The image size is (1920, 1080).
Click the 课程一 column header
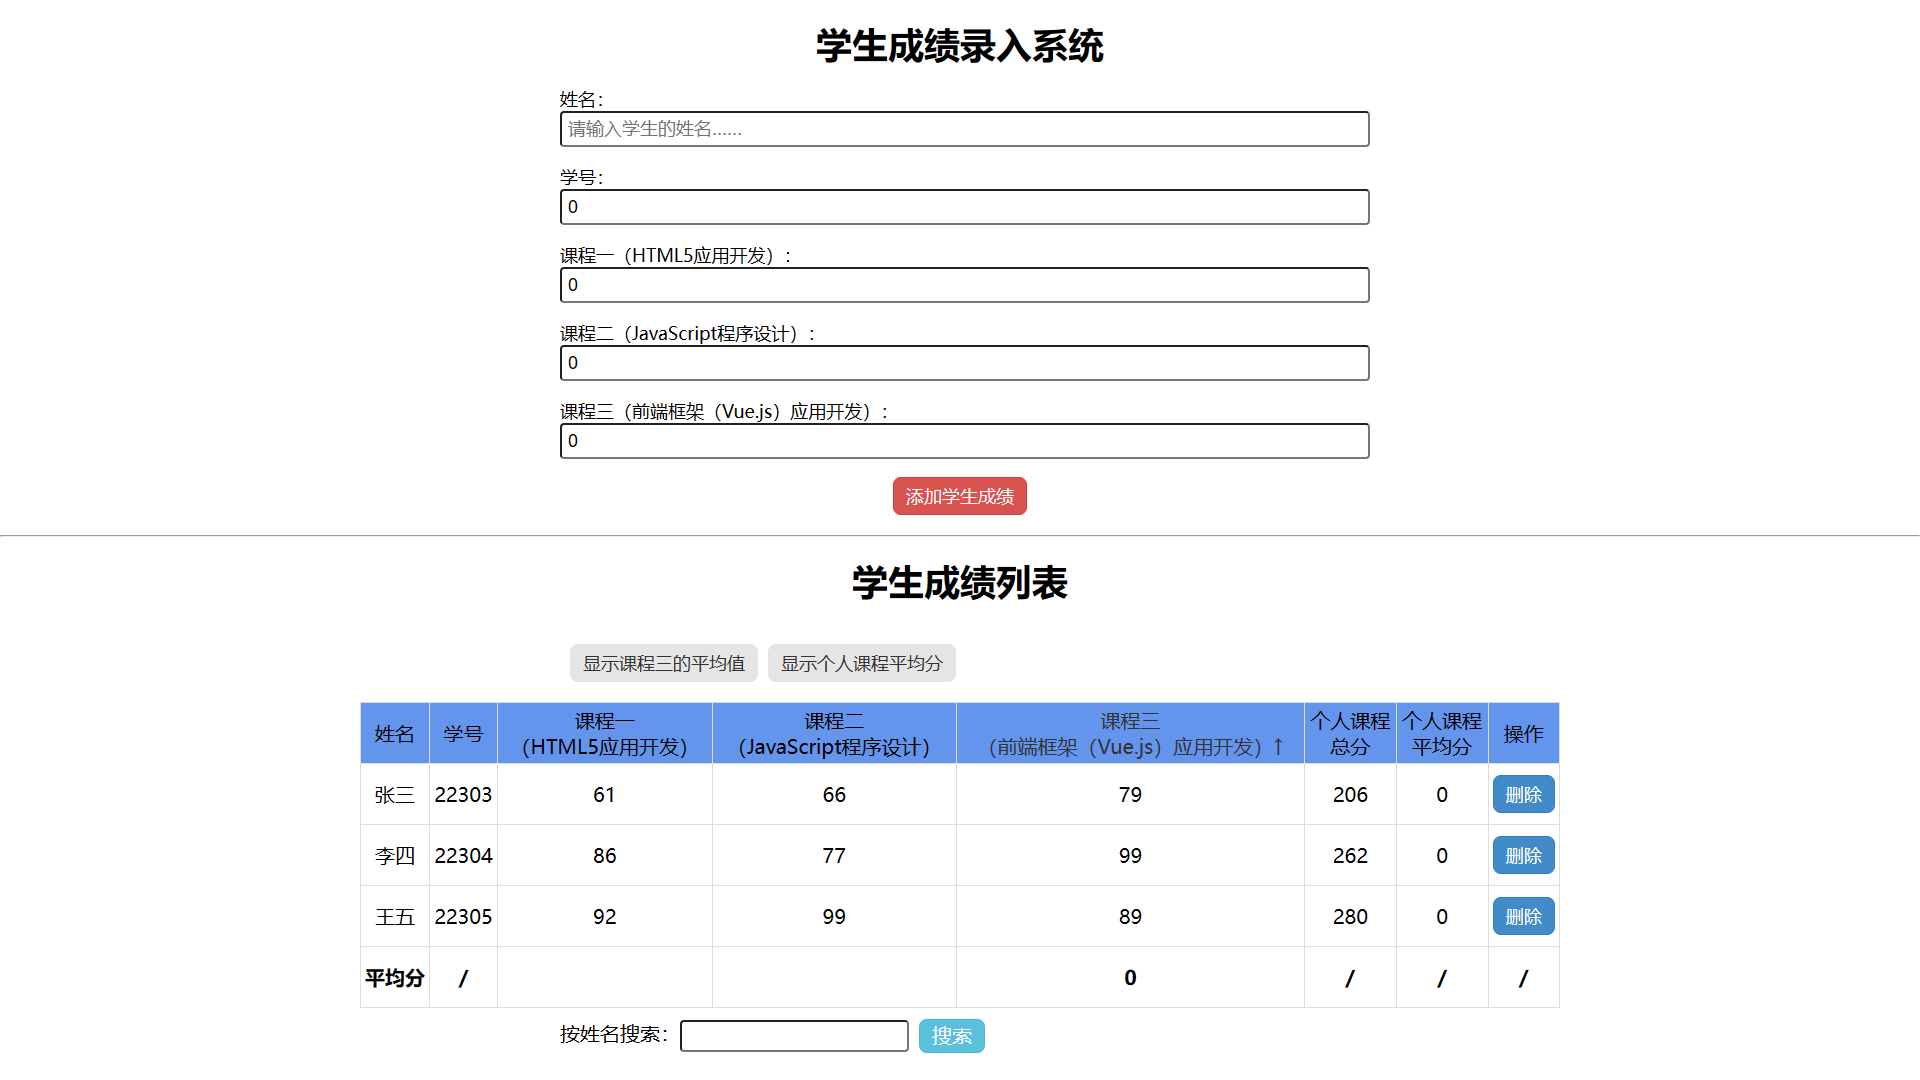point(604,734)
